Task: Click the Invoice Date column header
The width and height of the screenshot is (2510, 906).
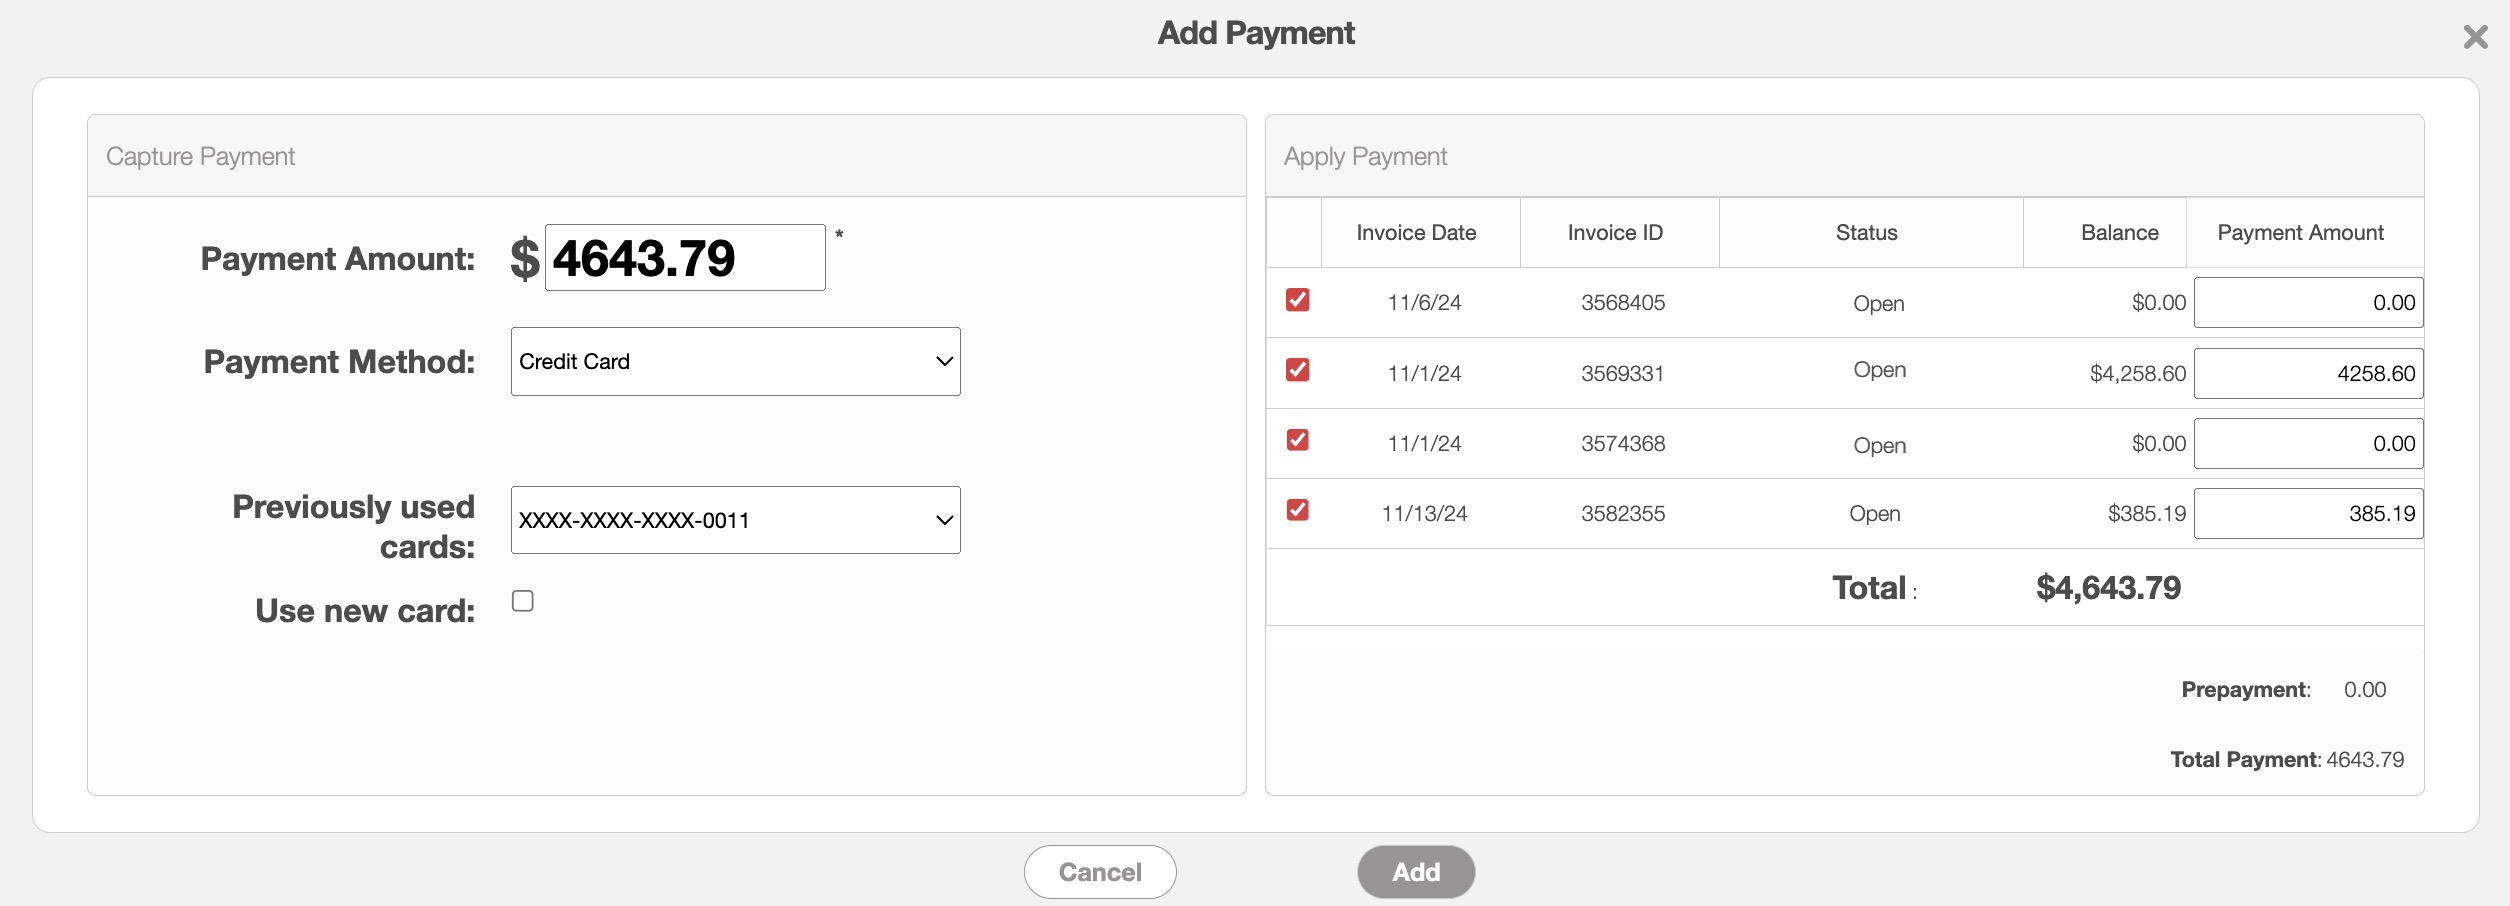Action: (x=1416, y=233)
